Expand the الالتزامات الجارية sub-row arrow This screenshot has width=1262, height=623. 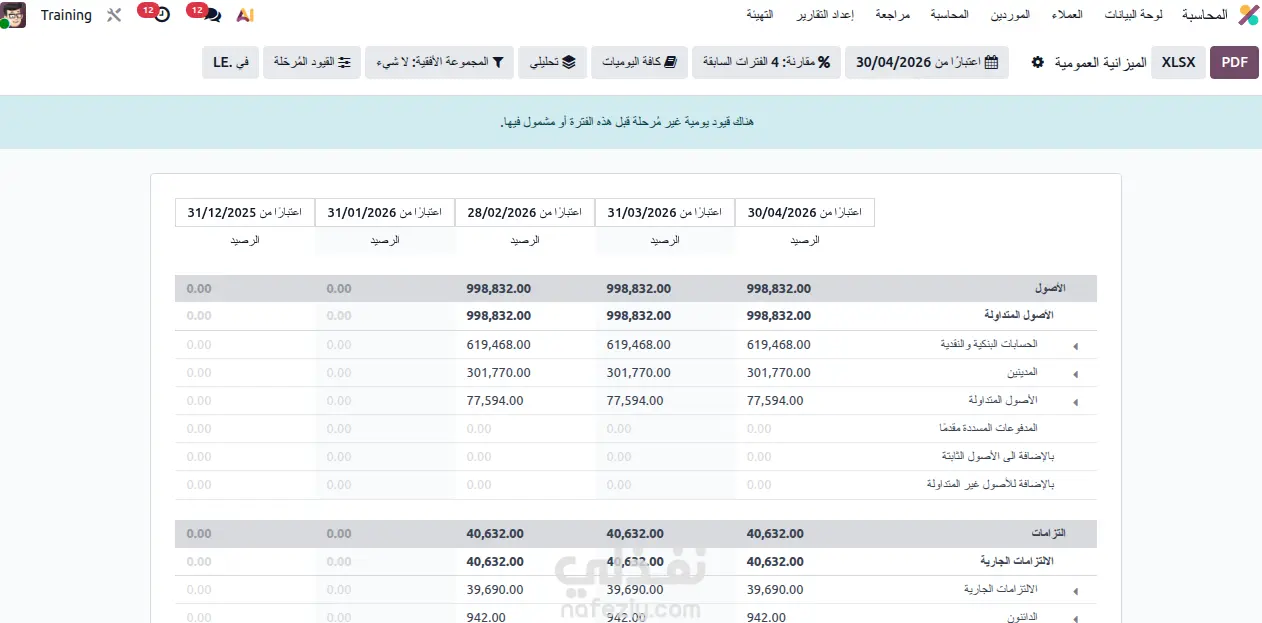1076,590
